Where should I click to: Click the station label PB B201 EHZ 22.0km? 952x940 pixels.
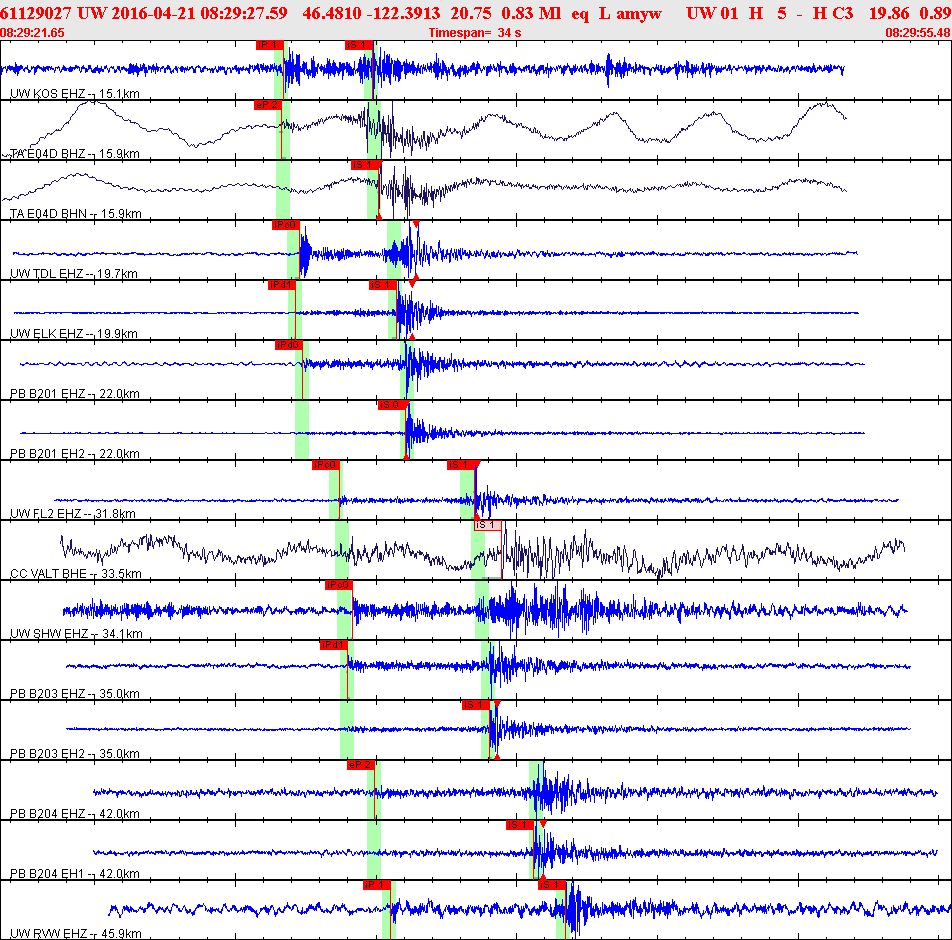pos(75,393)
